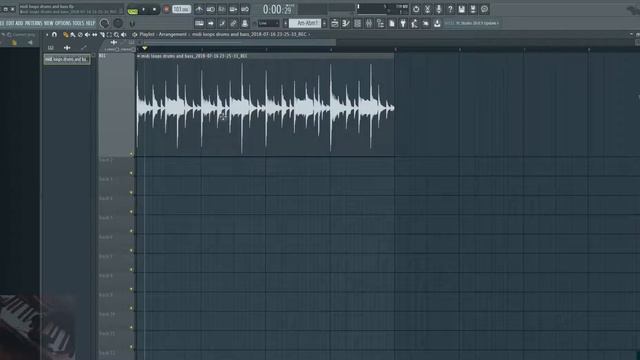Image resolution: width=640 pixels, height=360 pixels.
Task: Mute Track 4 with its green dot
Action: pyautogui.click(x=131, y=211)
